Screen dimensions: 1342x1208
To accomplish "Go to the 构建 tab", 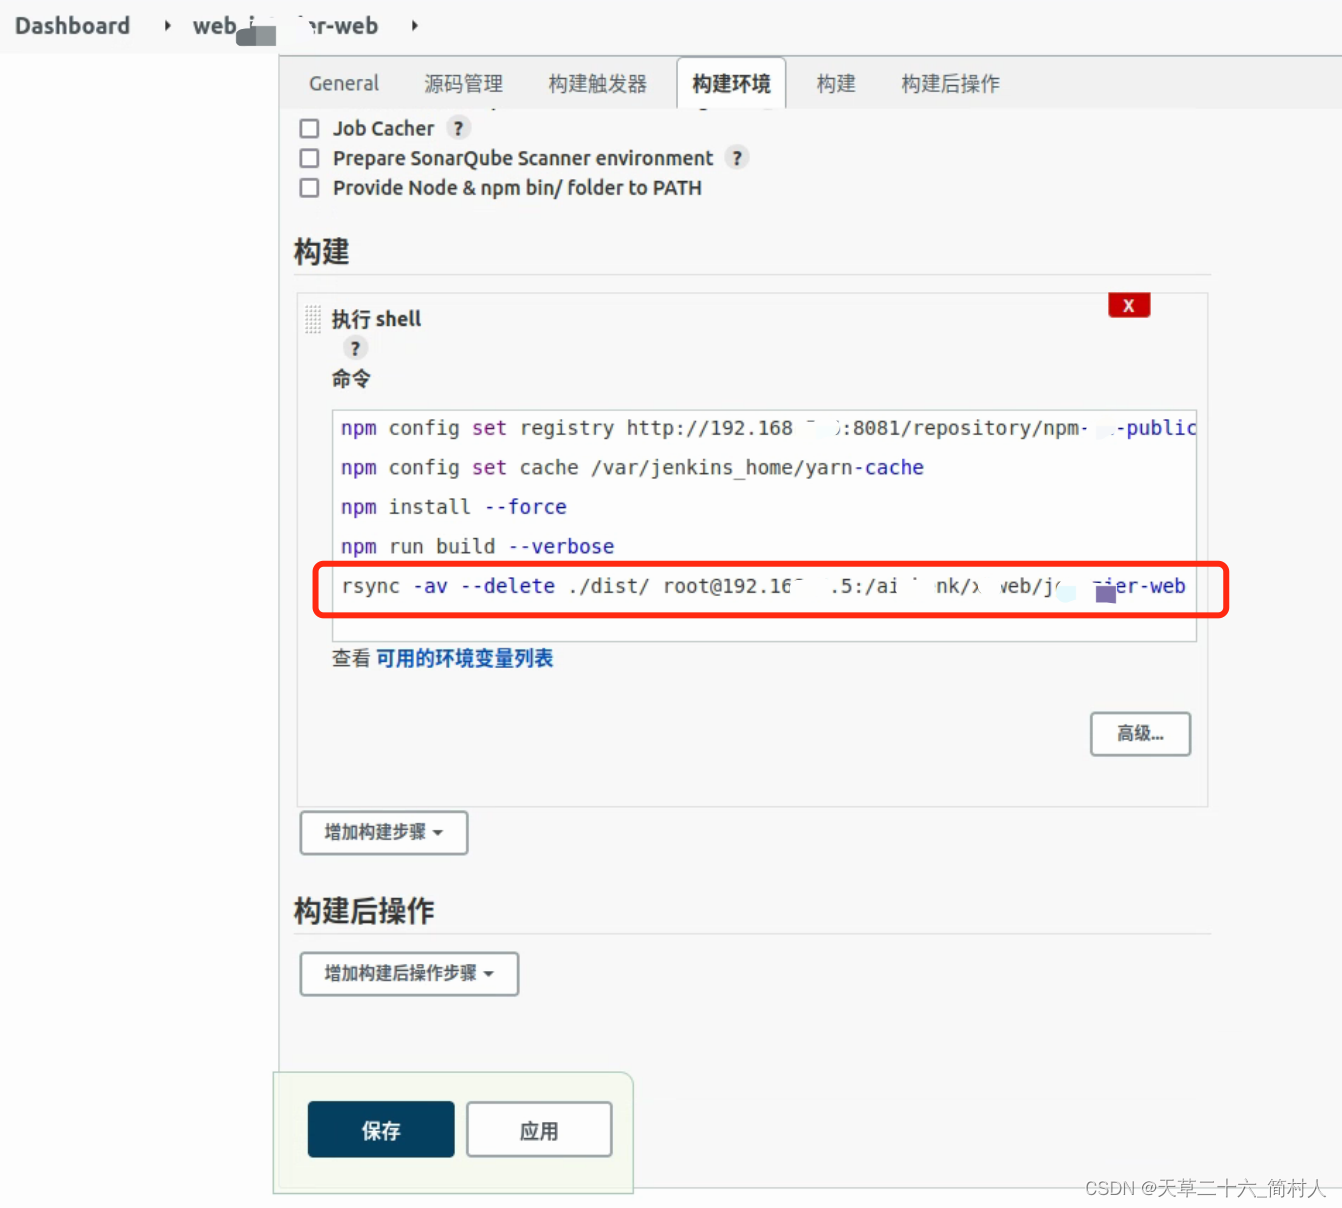I will (836, 83).
